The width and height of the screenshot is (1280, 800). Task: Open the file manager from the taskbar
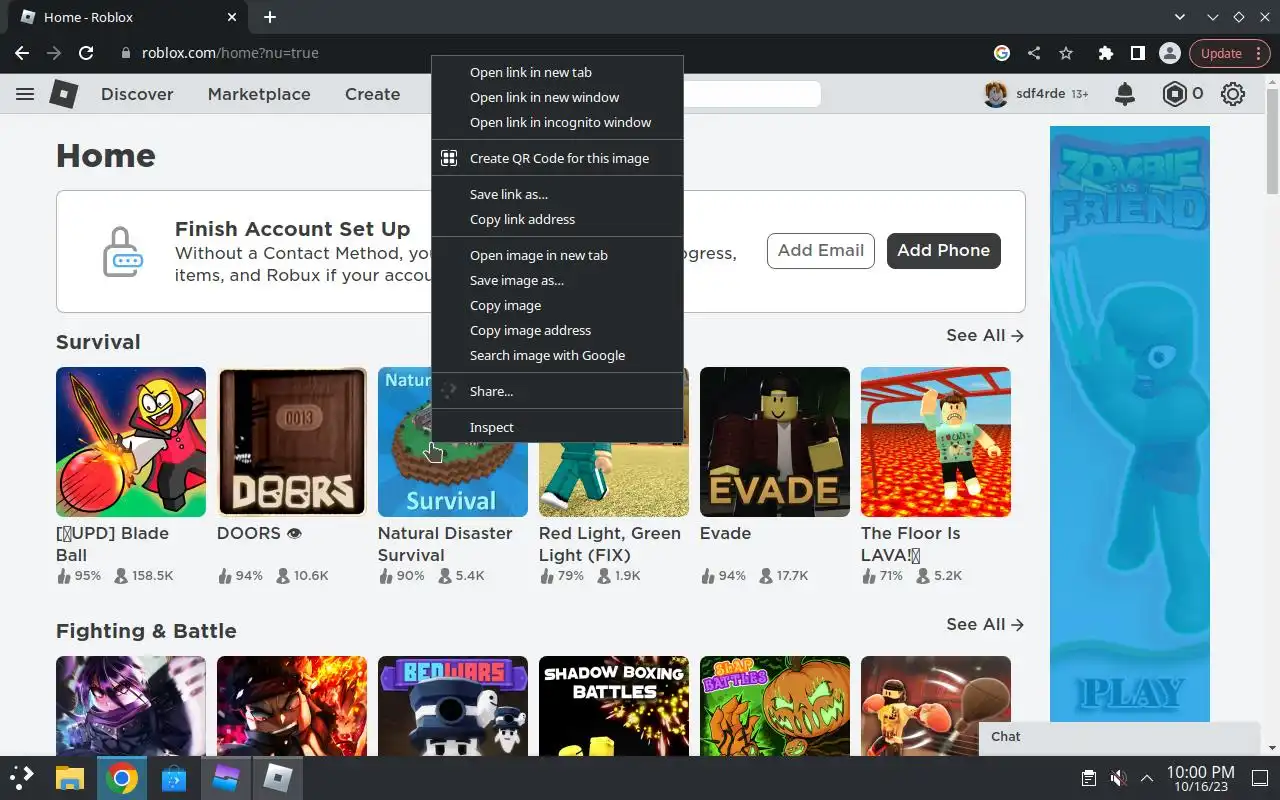(x=69, y=777)
